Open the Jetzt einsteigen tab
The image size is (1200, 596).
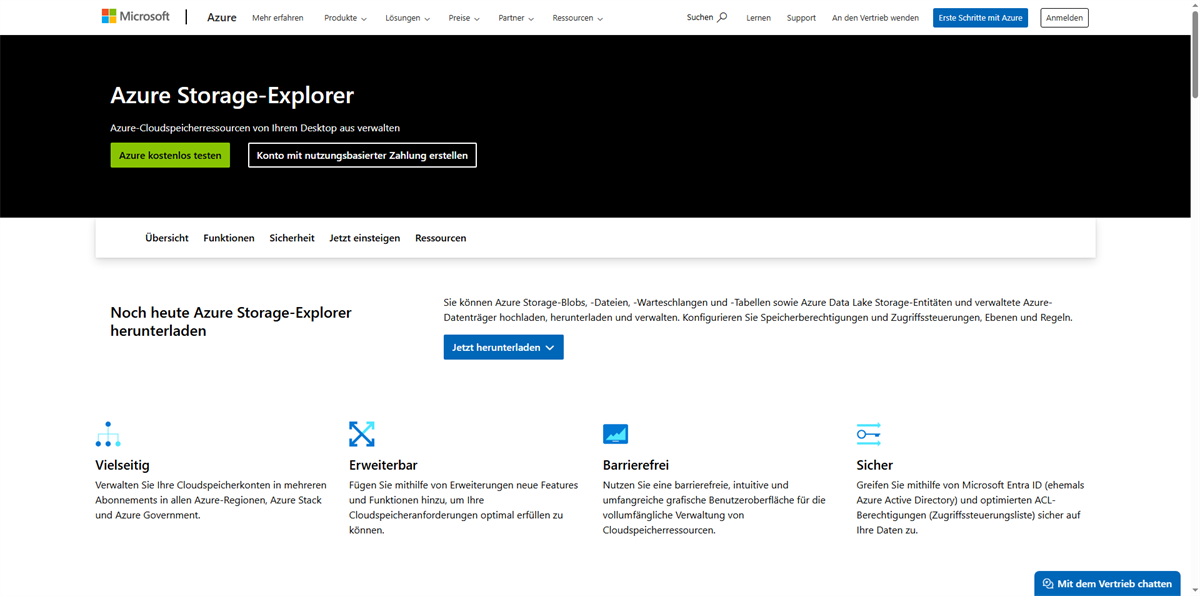click(x=365, y=238)
